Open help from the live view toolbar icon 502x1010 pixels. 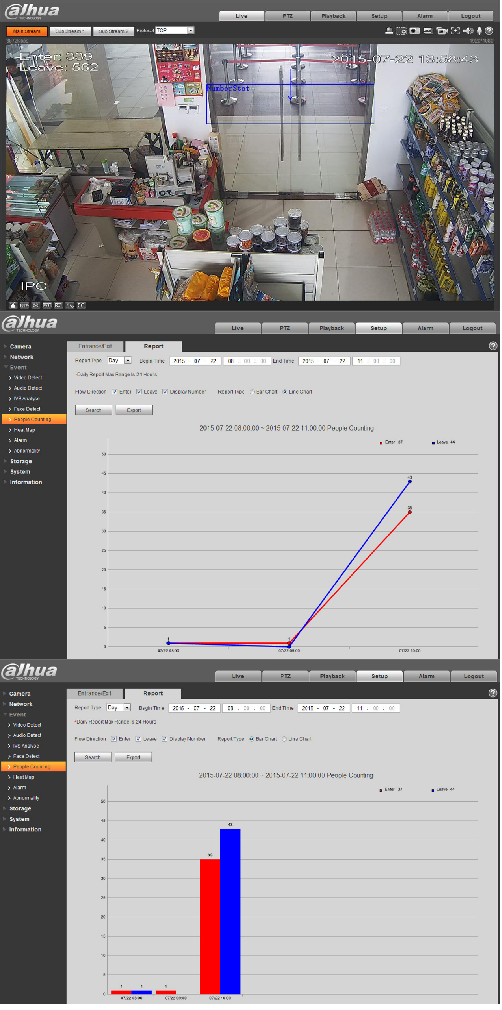489,30
